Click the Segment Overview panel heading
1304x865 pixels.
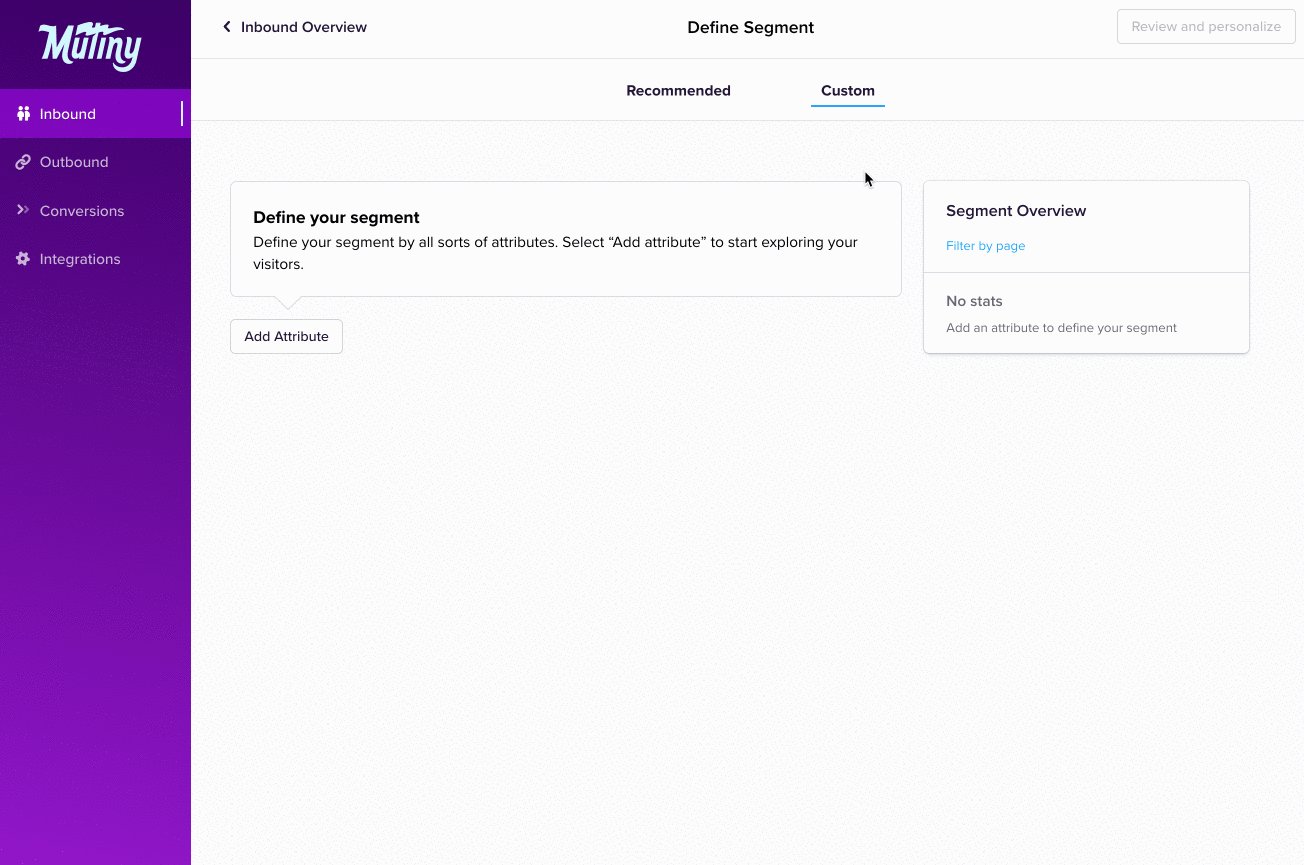tap(1016, 211)
